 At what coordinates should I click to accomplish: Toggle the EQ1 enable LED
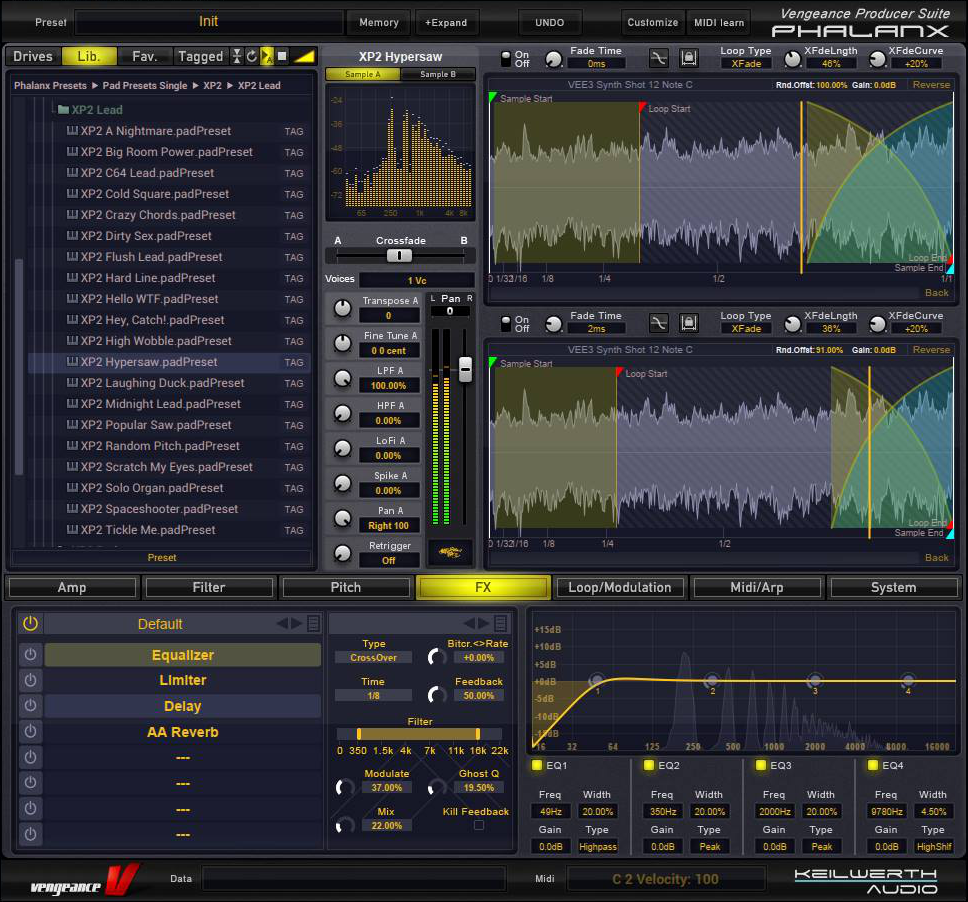(x=537, y=766)
